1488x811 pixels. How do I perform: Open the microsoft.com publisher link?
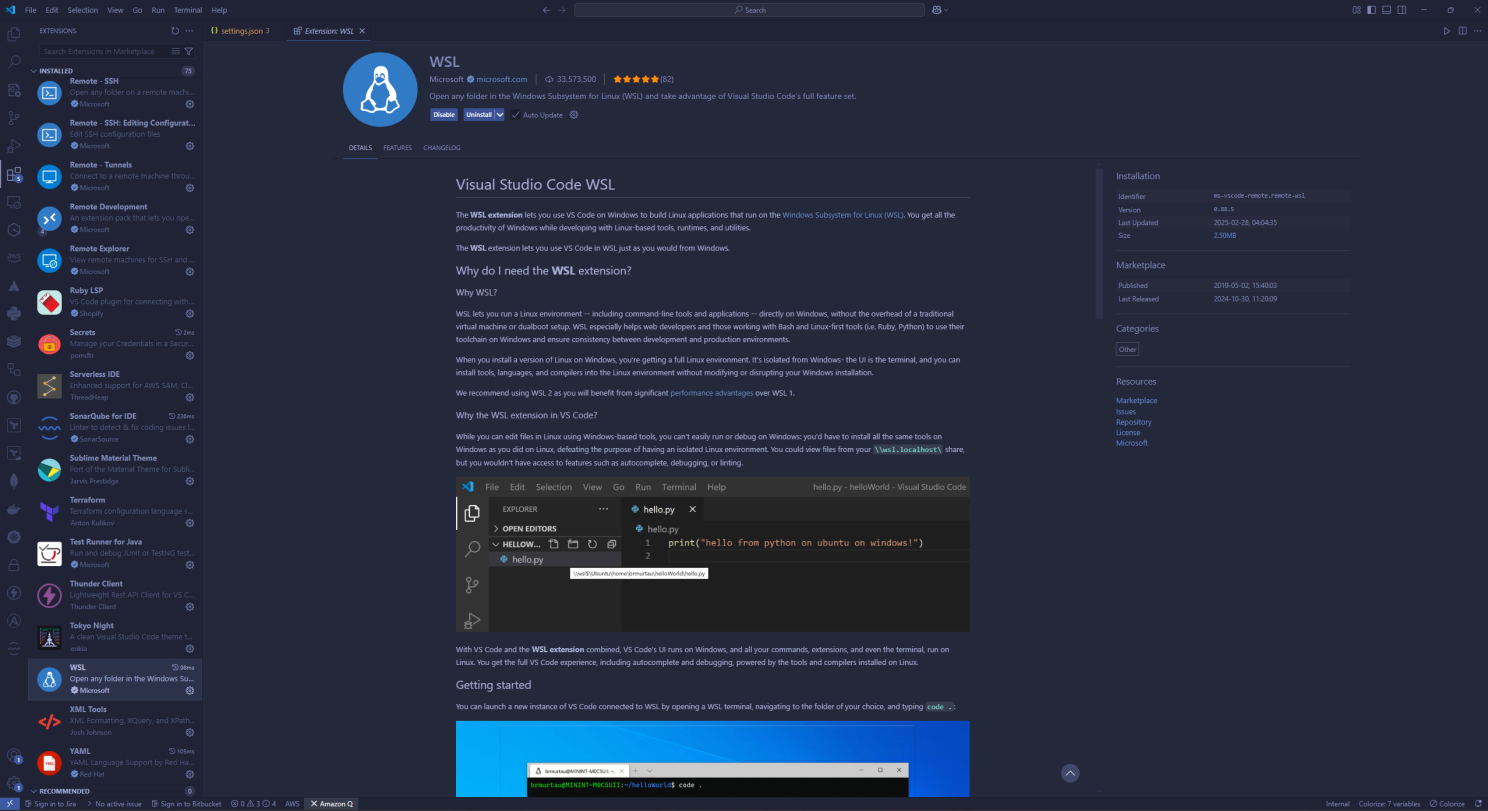point(501,79)
